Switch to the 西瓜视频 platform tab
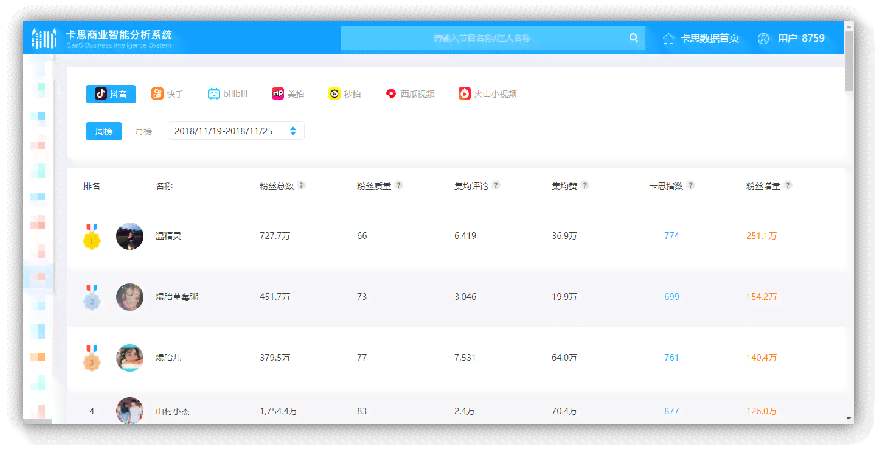 pos(410,94)
